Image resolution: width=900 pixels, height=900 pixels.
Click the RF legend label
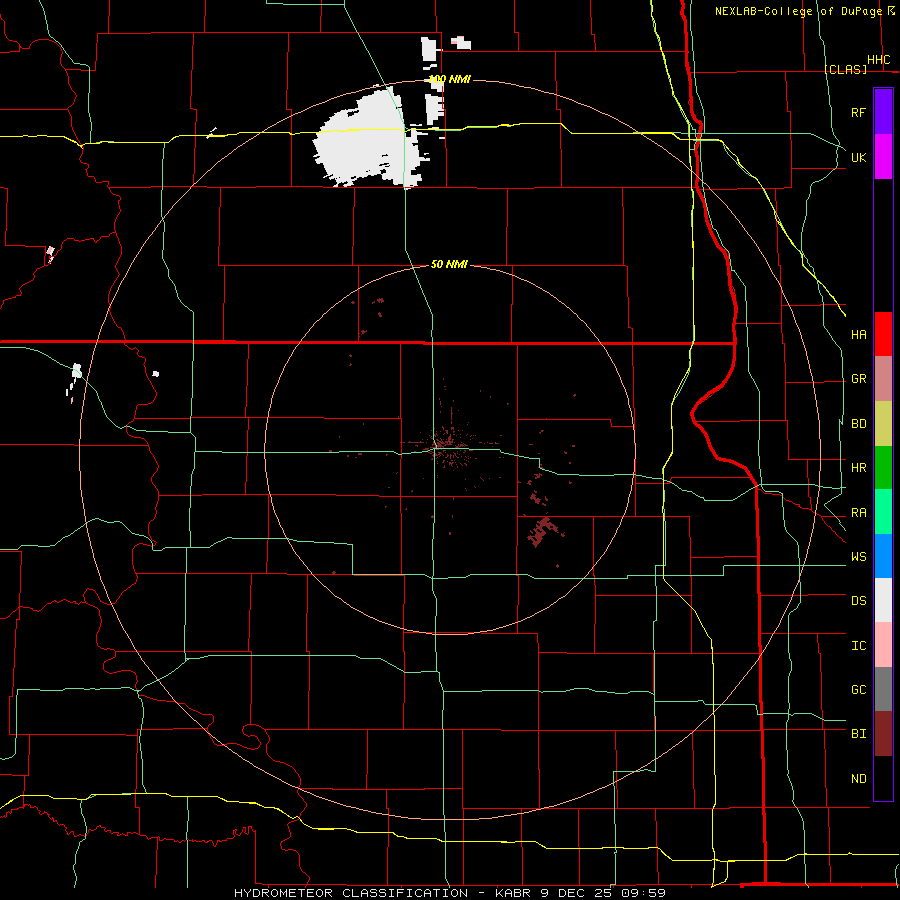(858, 112)
